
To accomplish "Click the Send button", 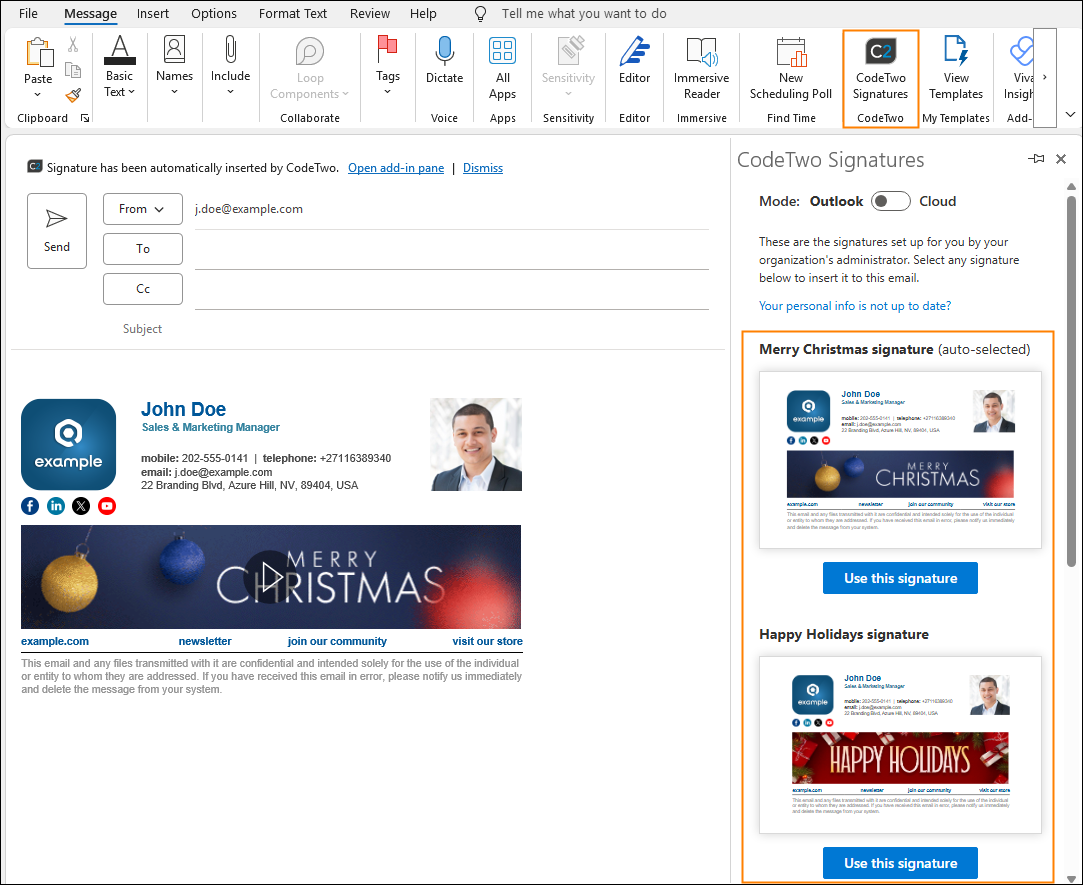I will pos(57,231).
